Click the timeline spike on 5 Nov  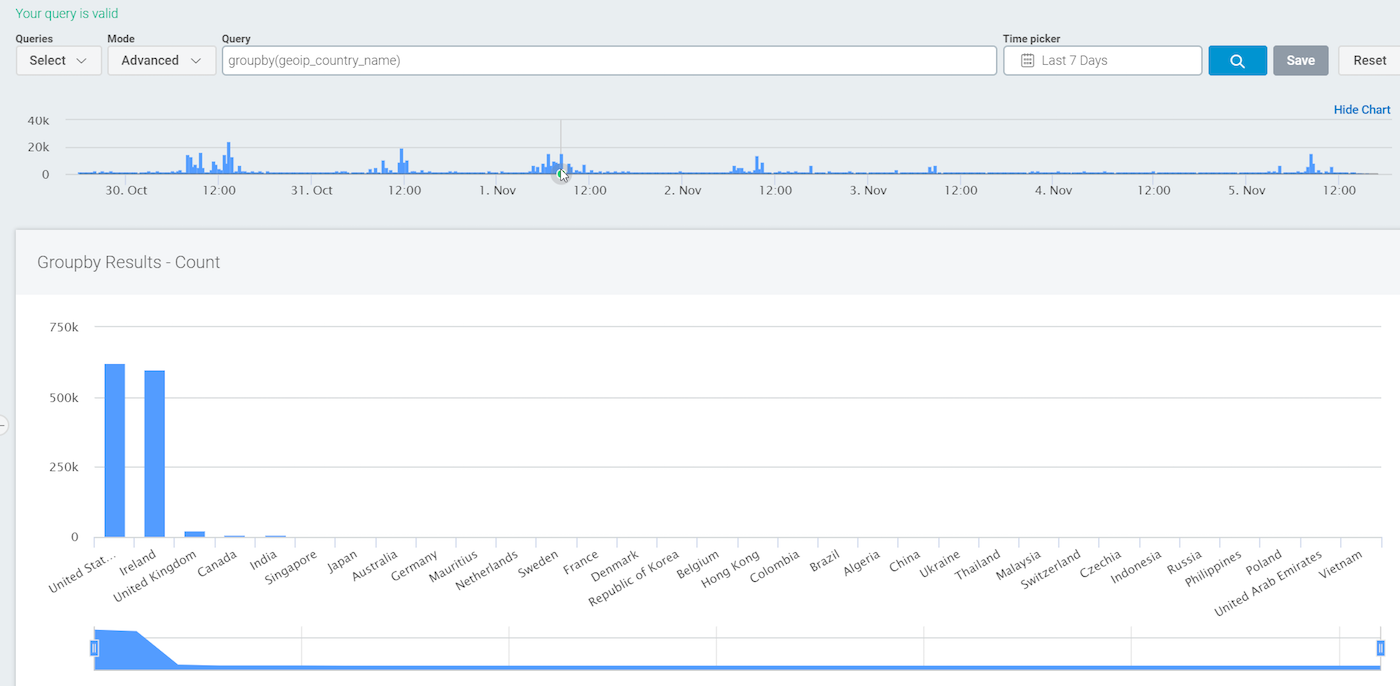click(1311, 165)
